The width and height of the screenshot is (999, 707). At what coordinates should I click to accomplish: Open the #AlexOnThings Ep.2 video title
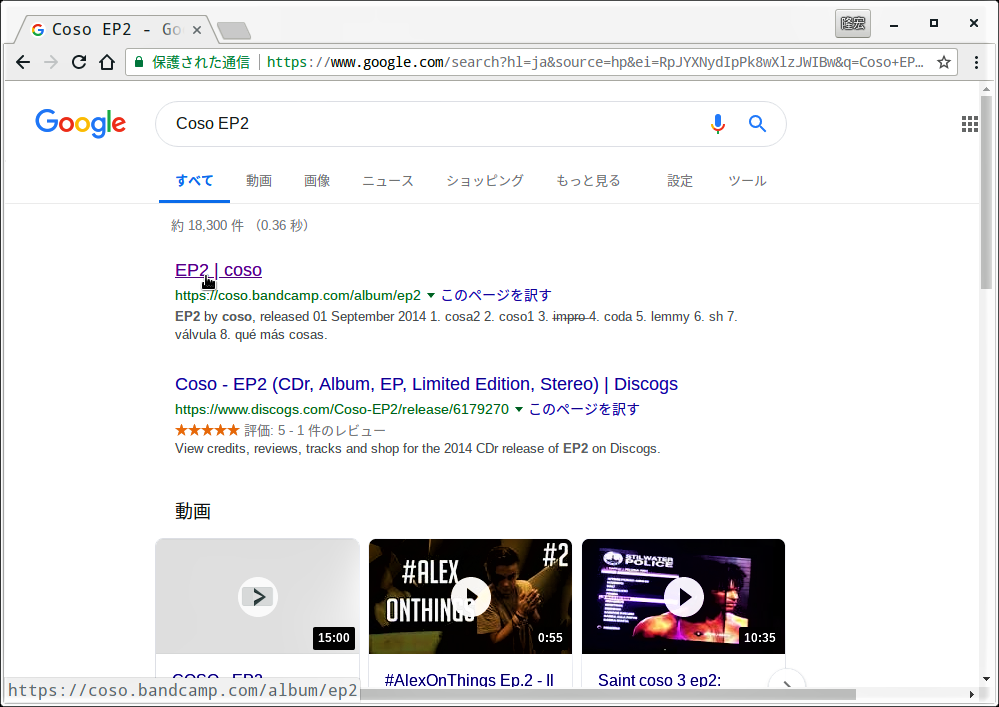tap(469, 680)
